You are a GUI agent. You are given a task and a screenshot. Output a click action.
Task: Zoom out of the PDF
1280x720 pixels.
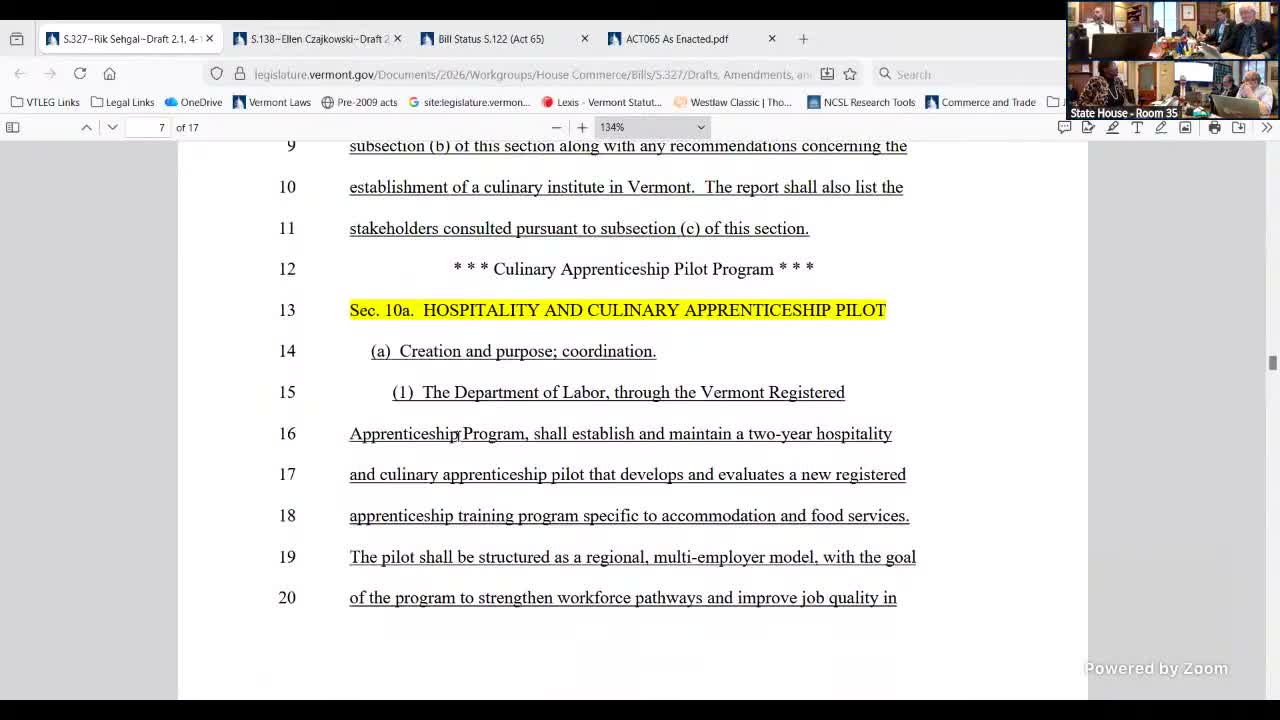pos(557,127)
